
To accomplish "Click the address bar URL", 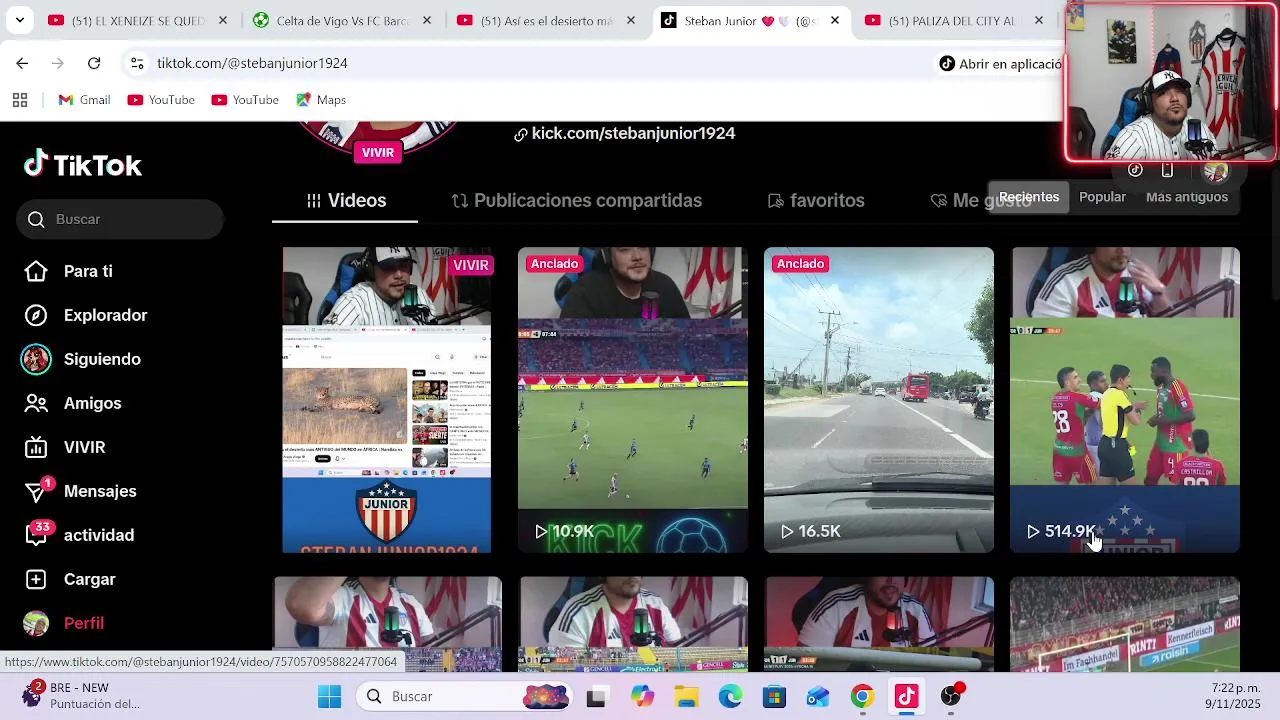I will click(252, 63).
